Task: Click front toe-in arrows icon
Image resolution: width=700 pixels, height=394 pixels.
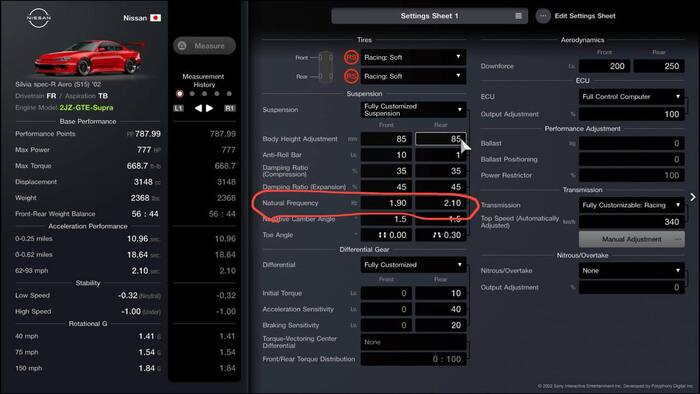Action: [x=383, y=235]
